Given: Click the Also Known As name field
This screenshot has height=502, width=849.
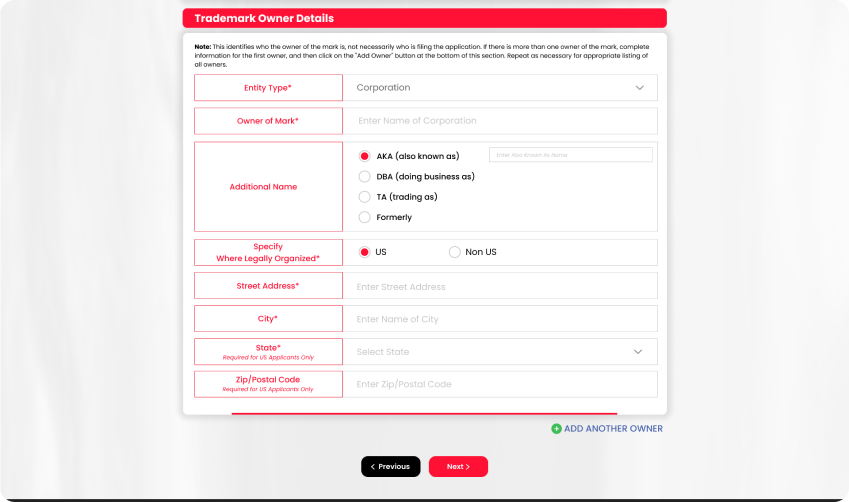Looking at the screenshot, I should [x=570, y=155].
